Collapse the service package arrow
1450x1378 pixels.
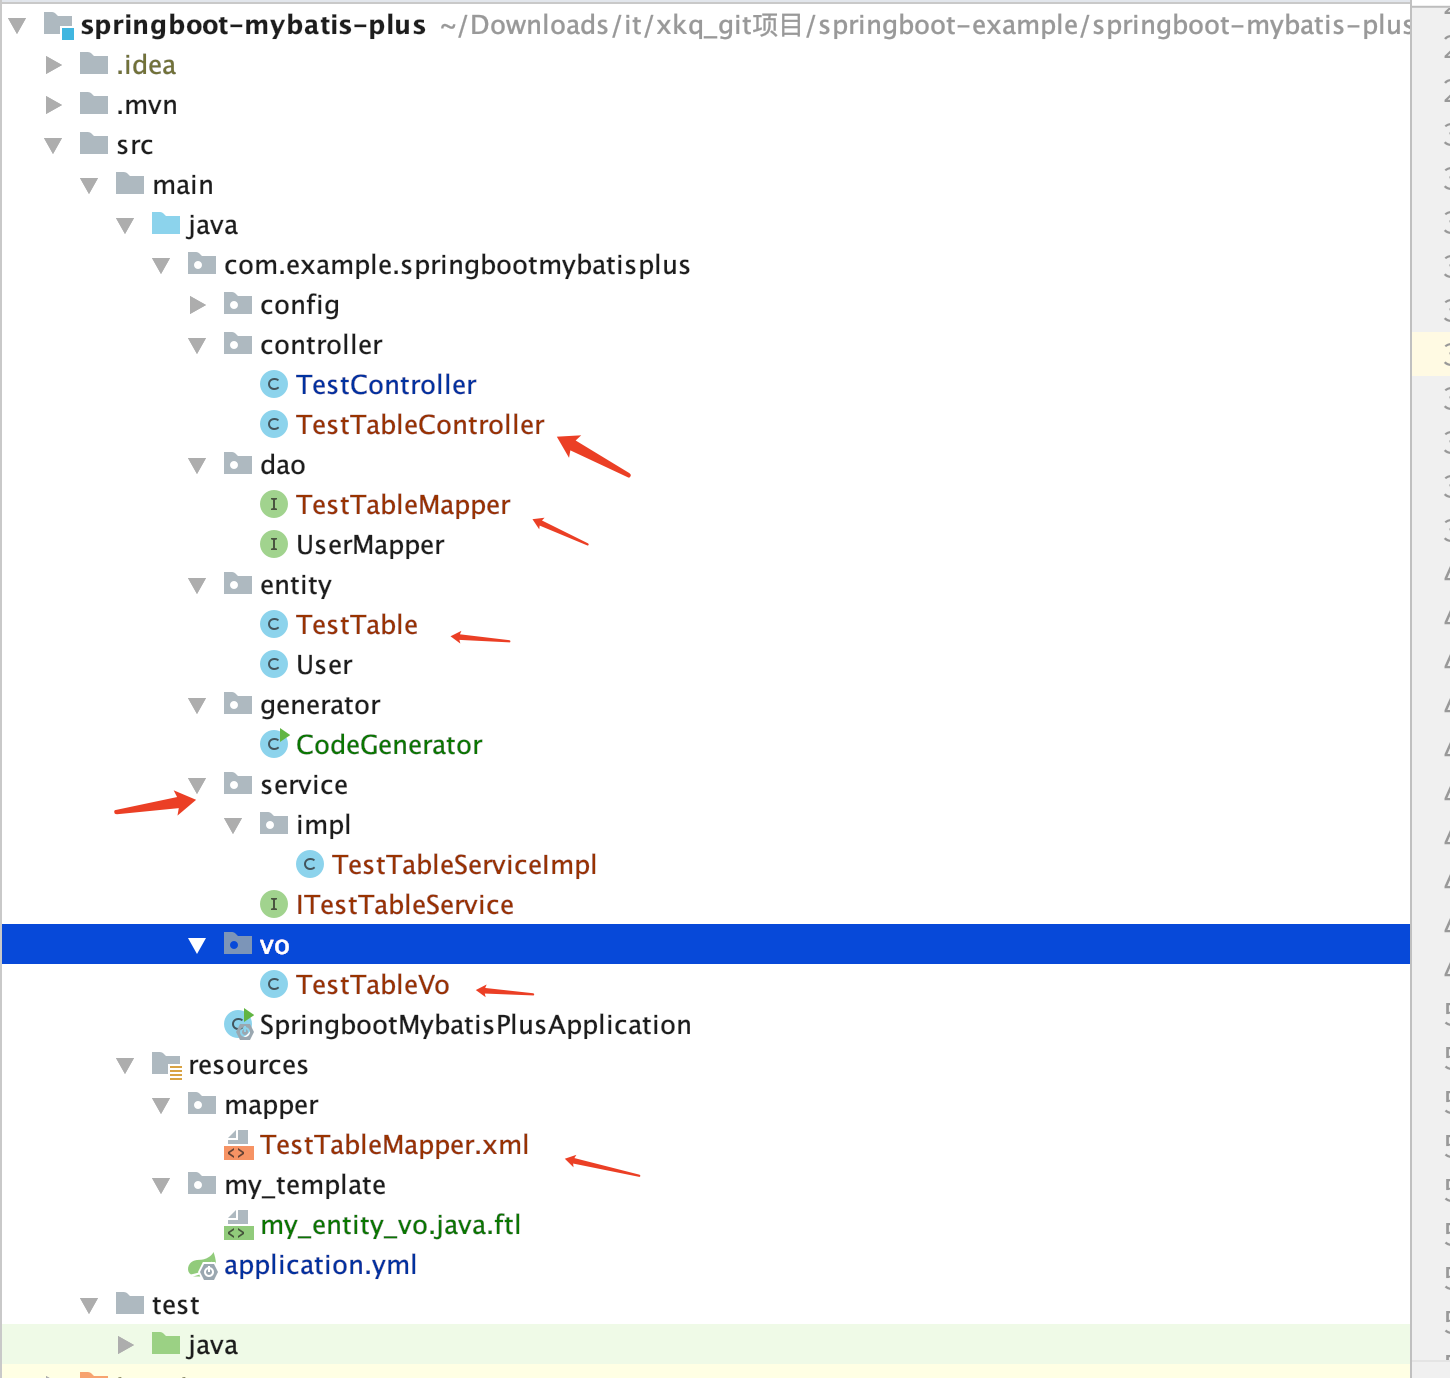point(198,786)
